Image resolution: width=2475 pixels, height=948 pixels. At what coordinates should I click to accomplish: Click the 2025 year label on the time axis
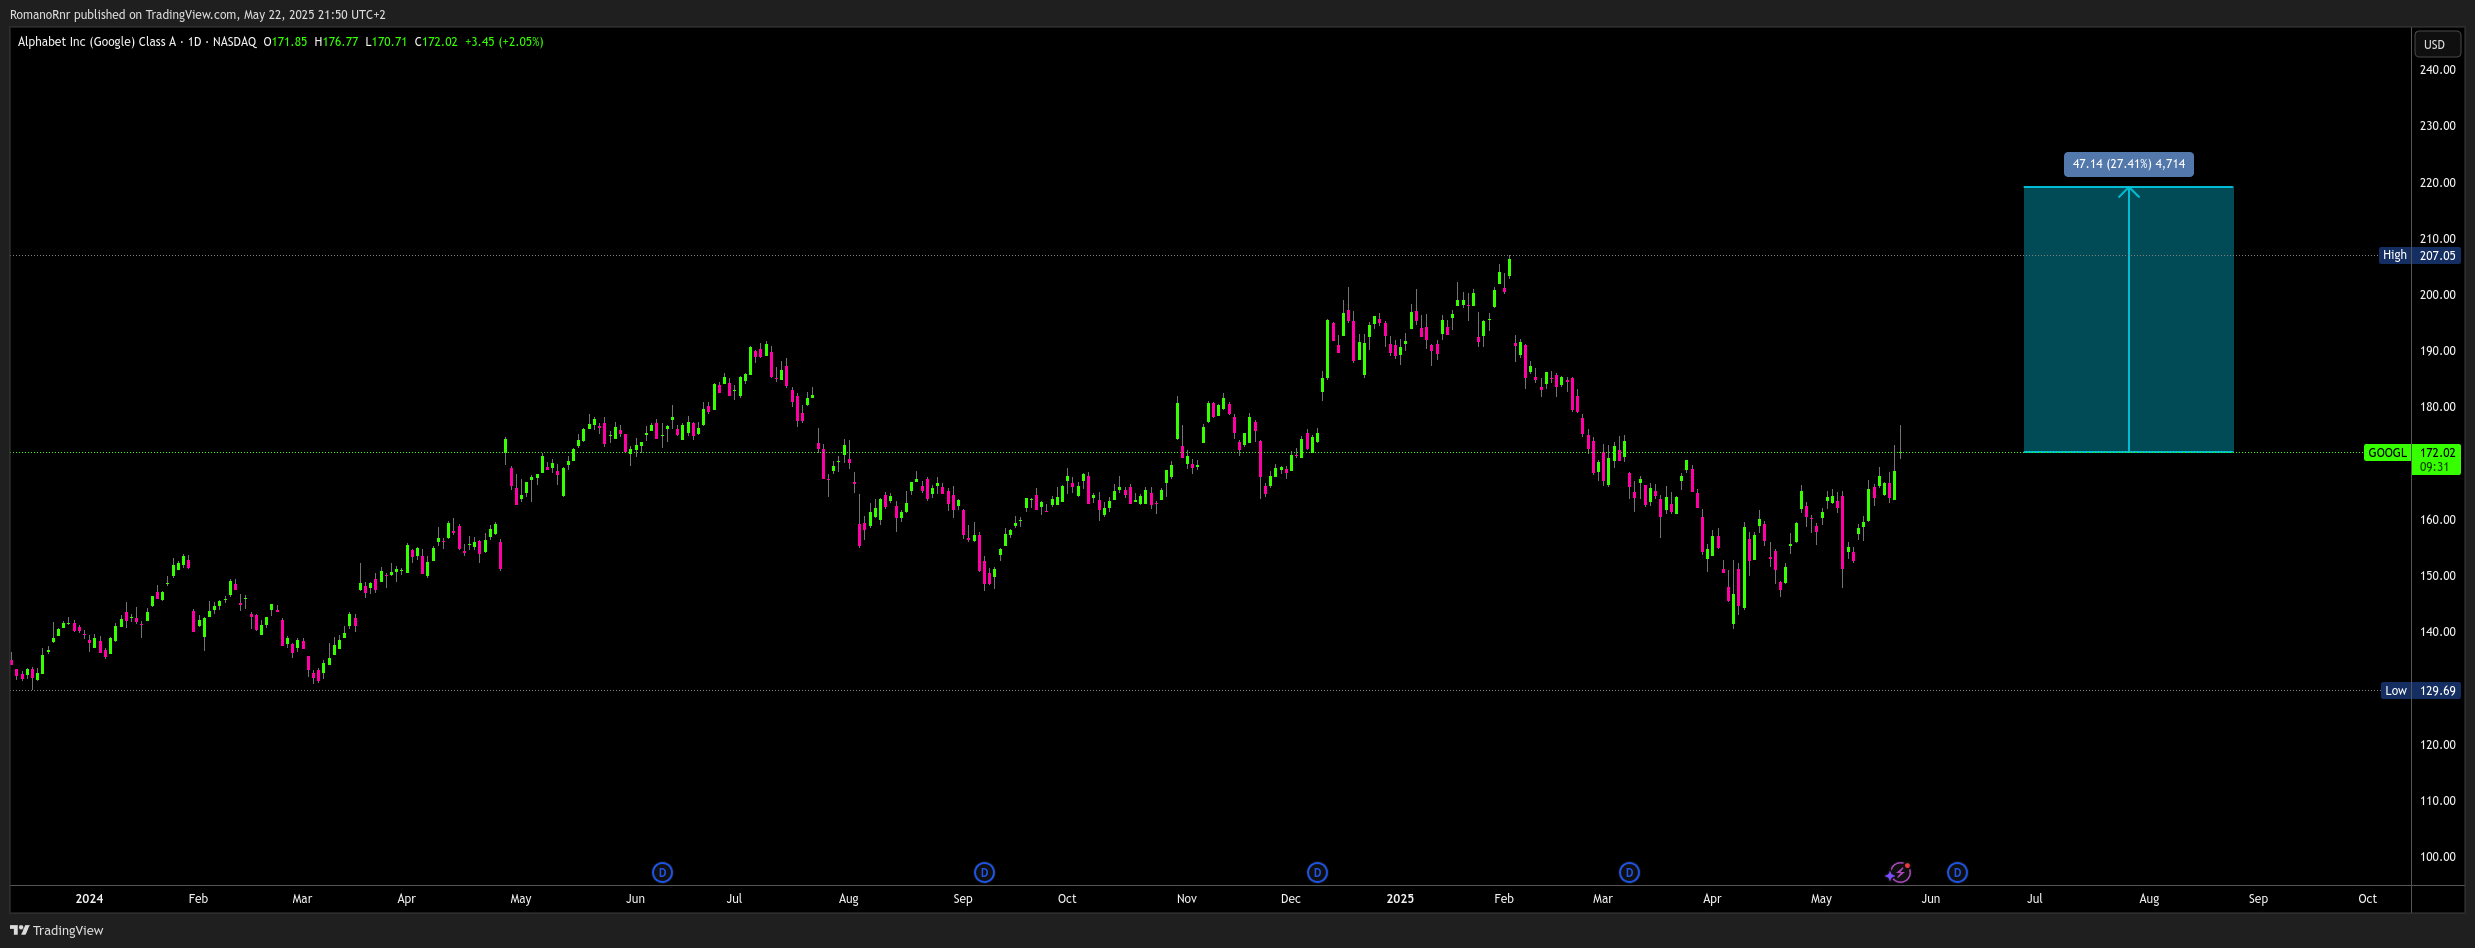click(1400, 899)
